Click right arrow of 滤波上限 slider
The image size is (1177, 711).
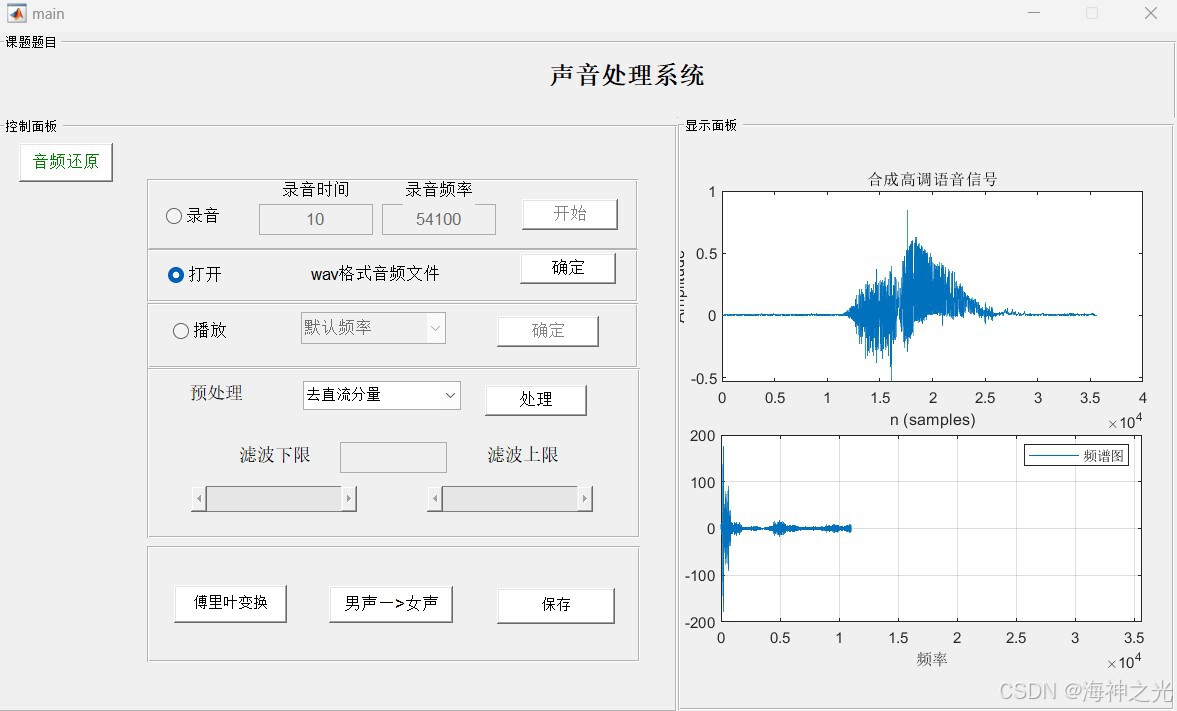pyautogui.click(x=585, y=499)
